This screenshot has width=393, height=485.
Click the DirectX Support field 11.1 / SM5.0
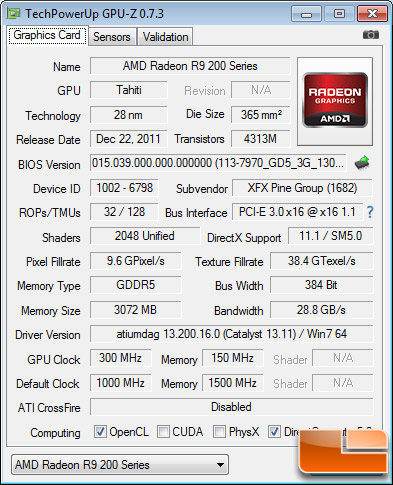tap(330, 236)
